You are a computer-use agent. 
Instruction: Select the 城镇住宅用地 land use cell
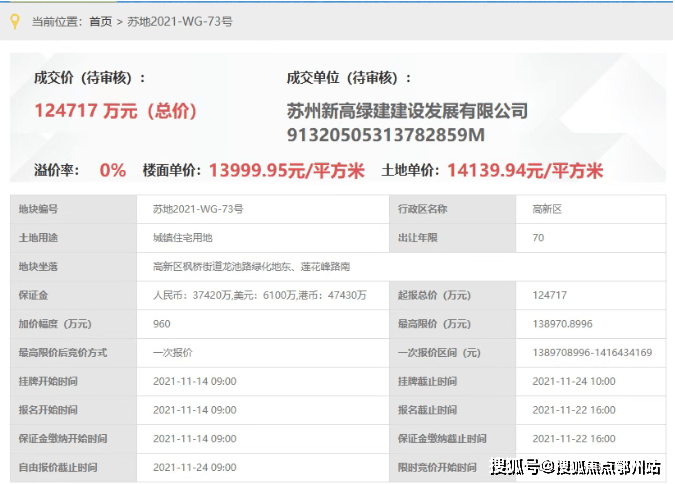tap(182, 238)
